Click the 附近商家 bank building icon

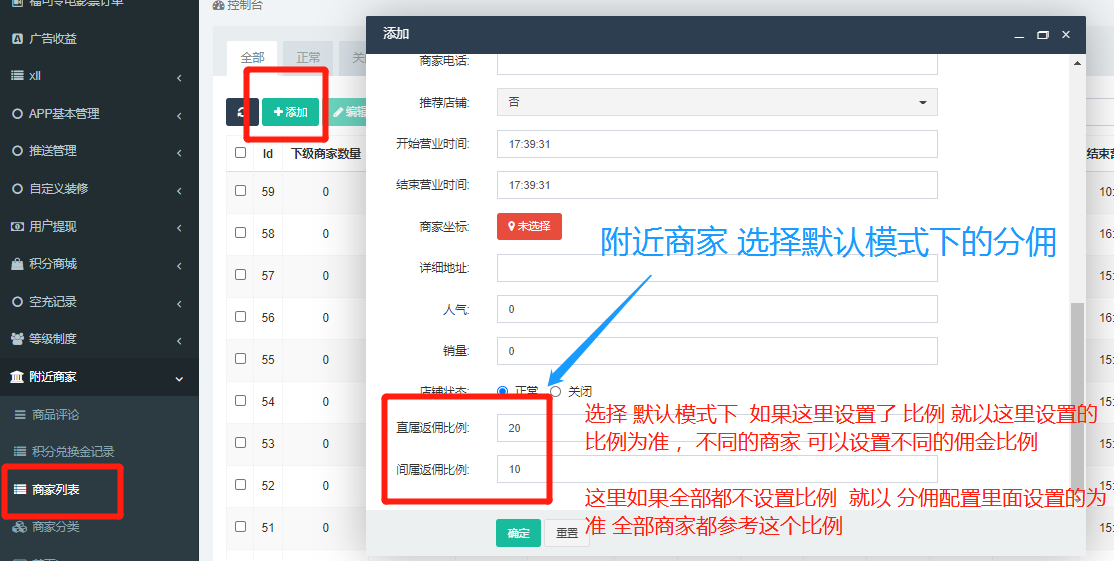[x=17, y=376]
